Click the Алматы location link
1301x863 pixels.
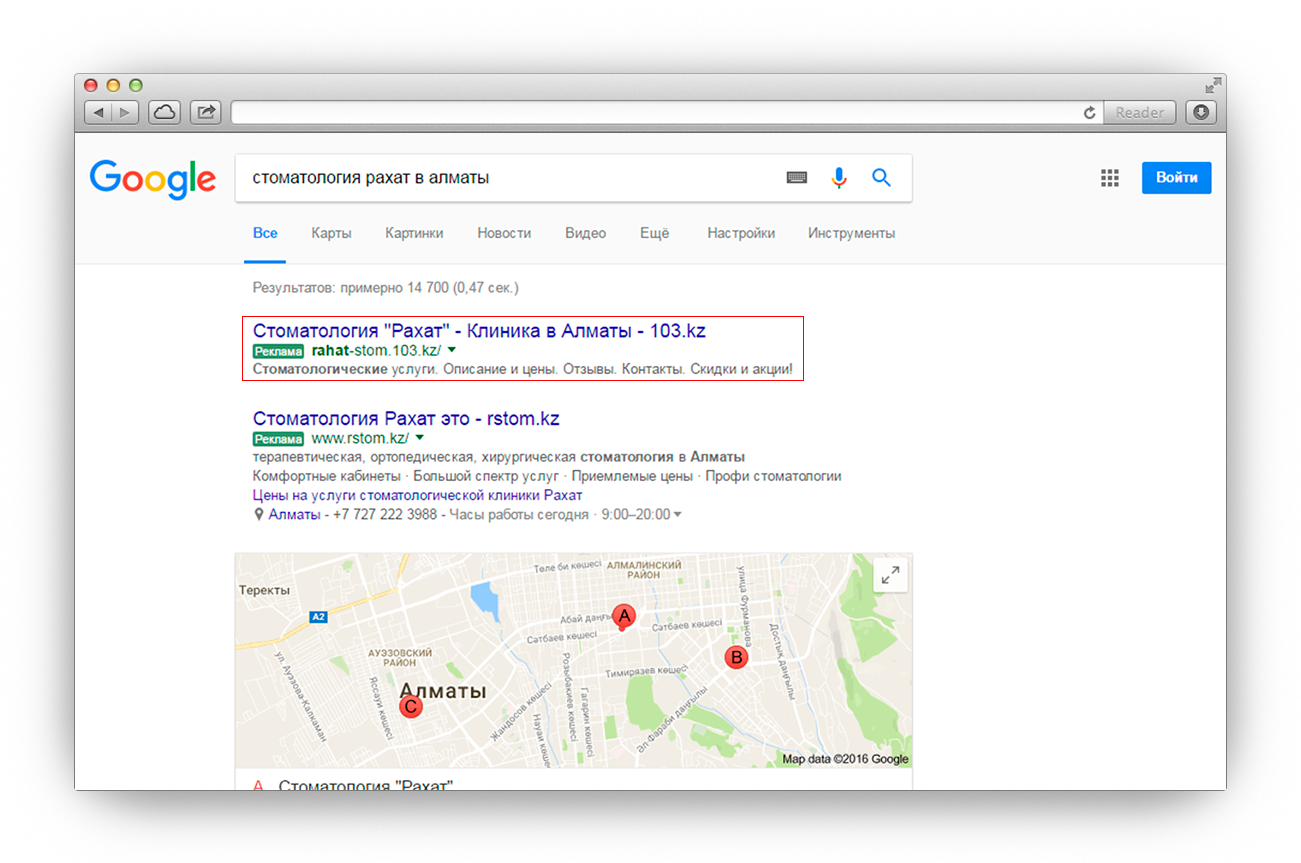pyautogui.click(x=294, y=514)
